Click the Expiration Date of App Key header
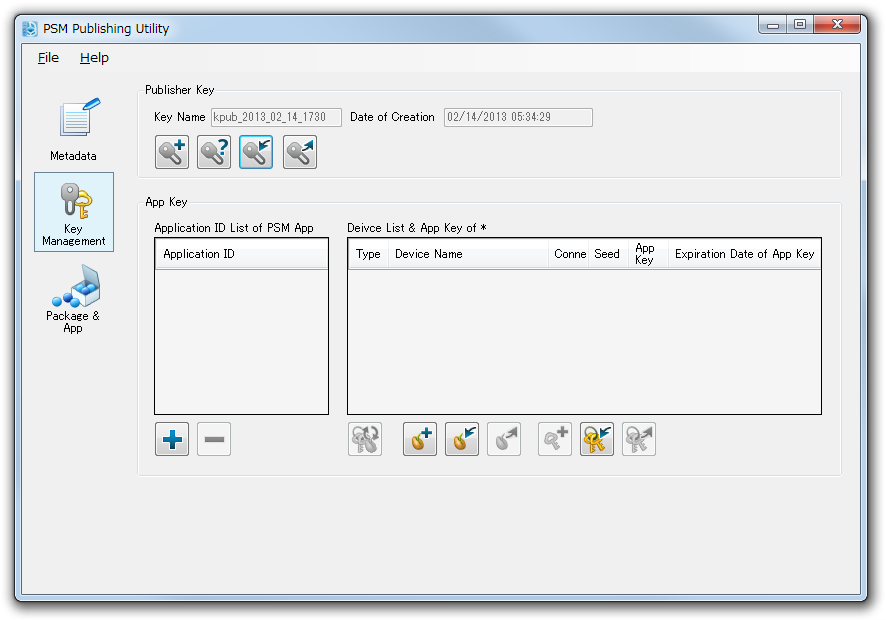 click(744, 254)
